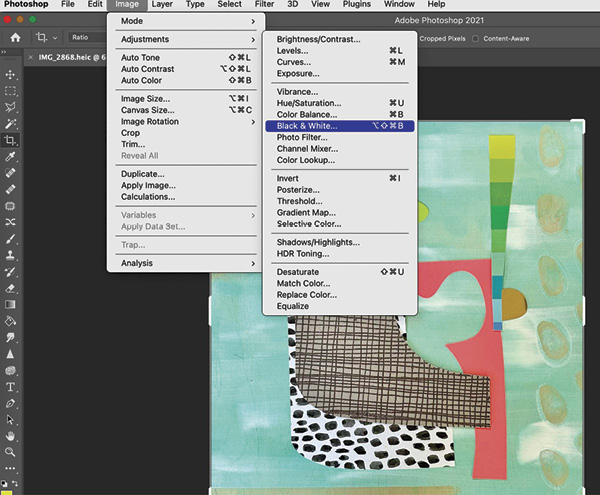Expand the Adjustments submenu
Screen dimensions: 600x495
tap(186, 39)
